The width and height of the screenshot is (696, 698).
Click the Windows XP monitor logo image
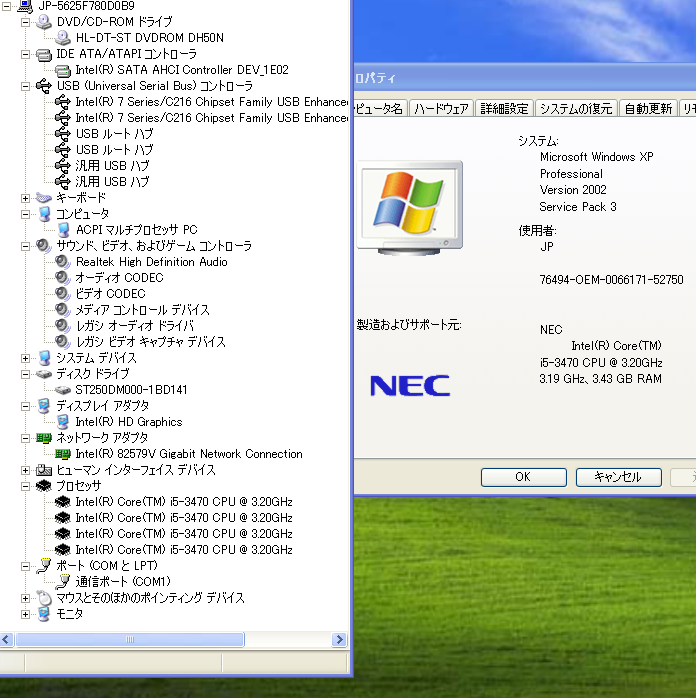[410, 208]
